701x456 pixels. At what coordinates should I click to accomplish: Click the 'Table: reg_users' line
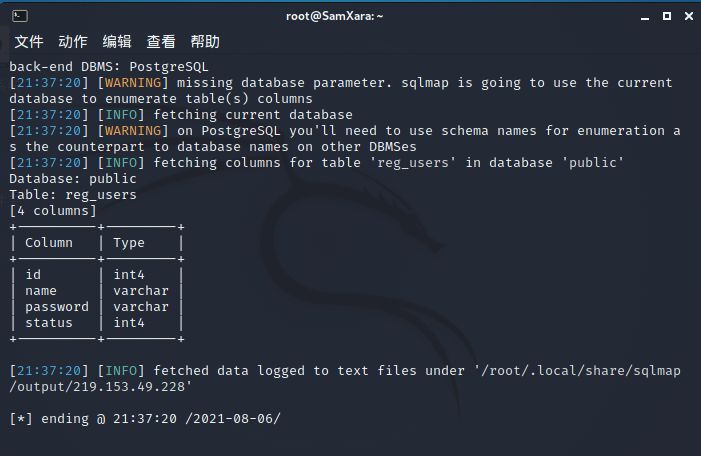[x=73, y=195]
